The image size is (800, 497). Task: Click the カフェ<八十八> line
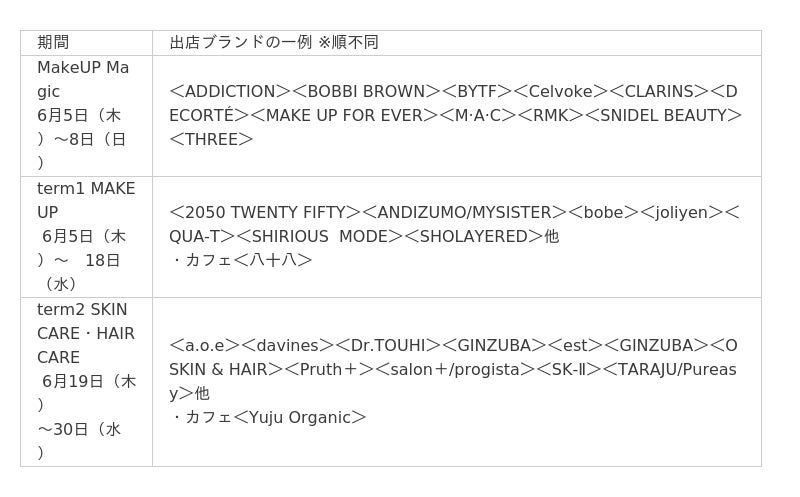tap(242, 260)
